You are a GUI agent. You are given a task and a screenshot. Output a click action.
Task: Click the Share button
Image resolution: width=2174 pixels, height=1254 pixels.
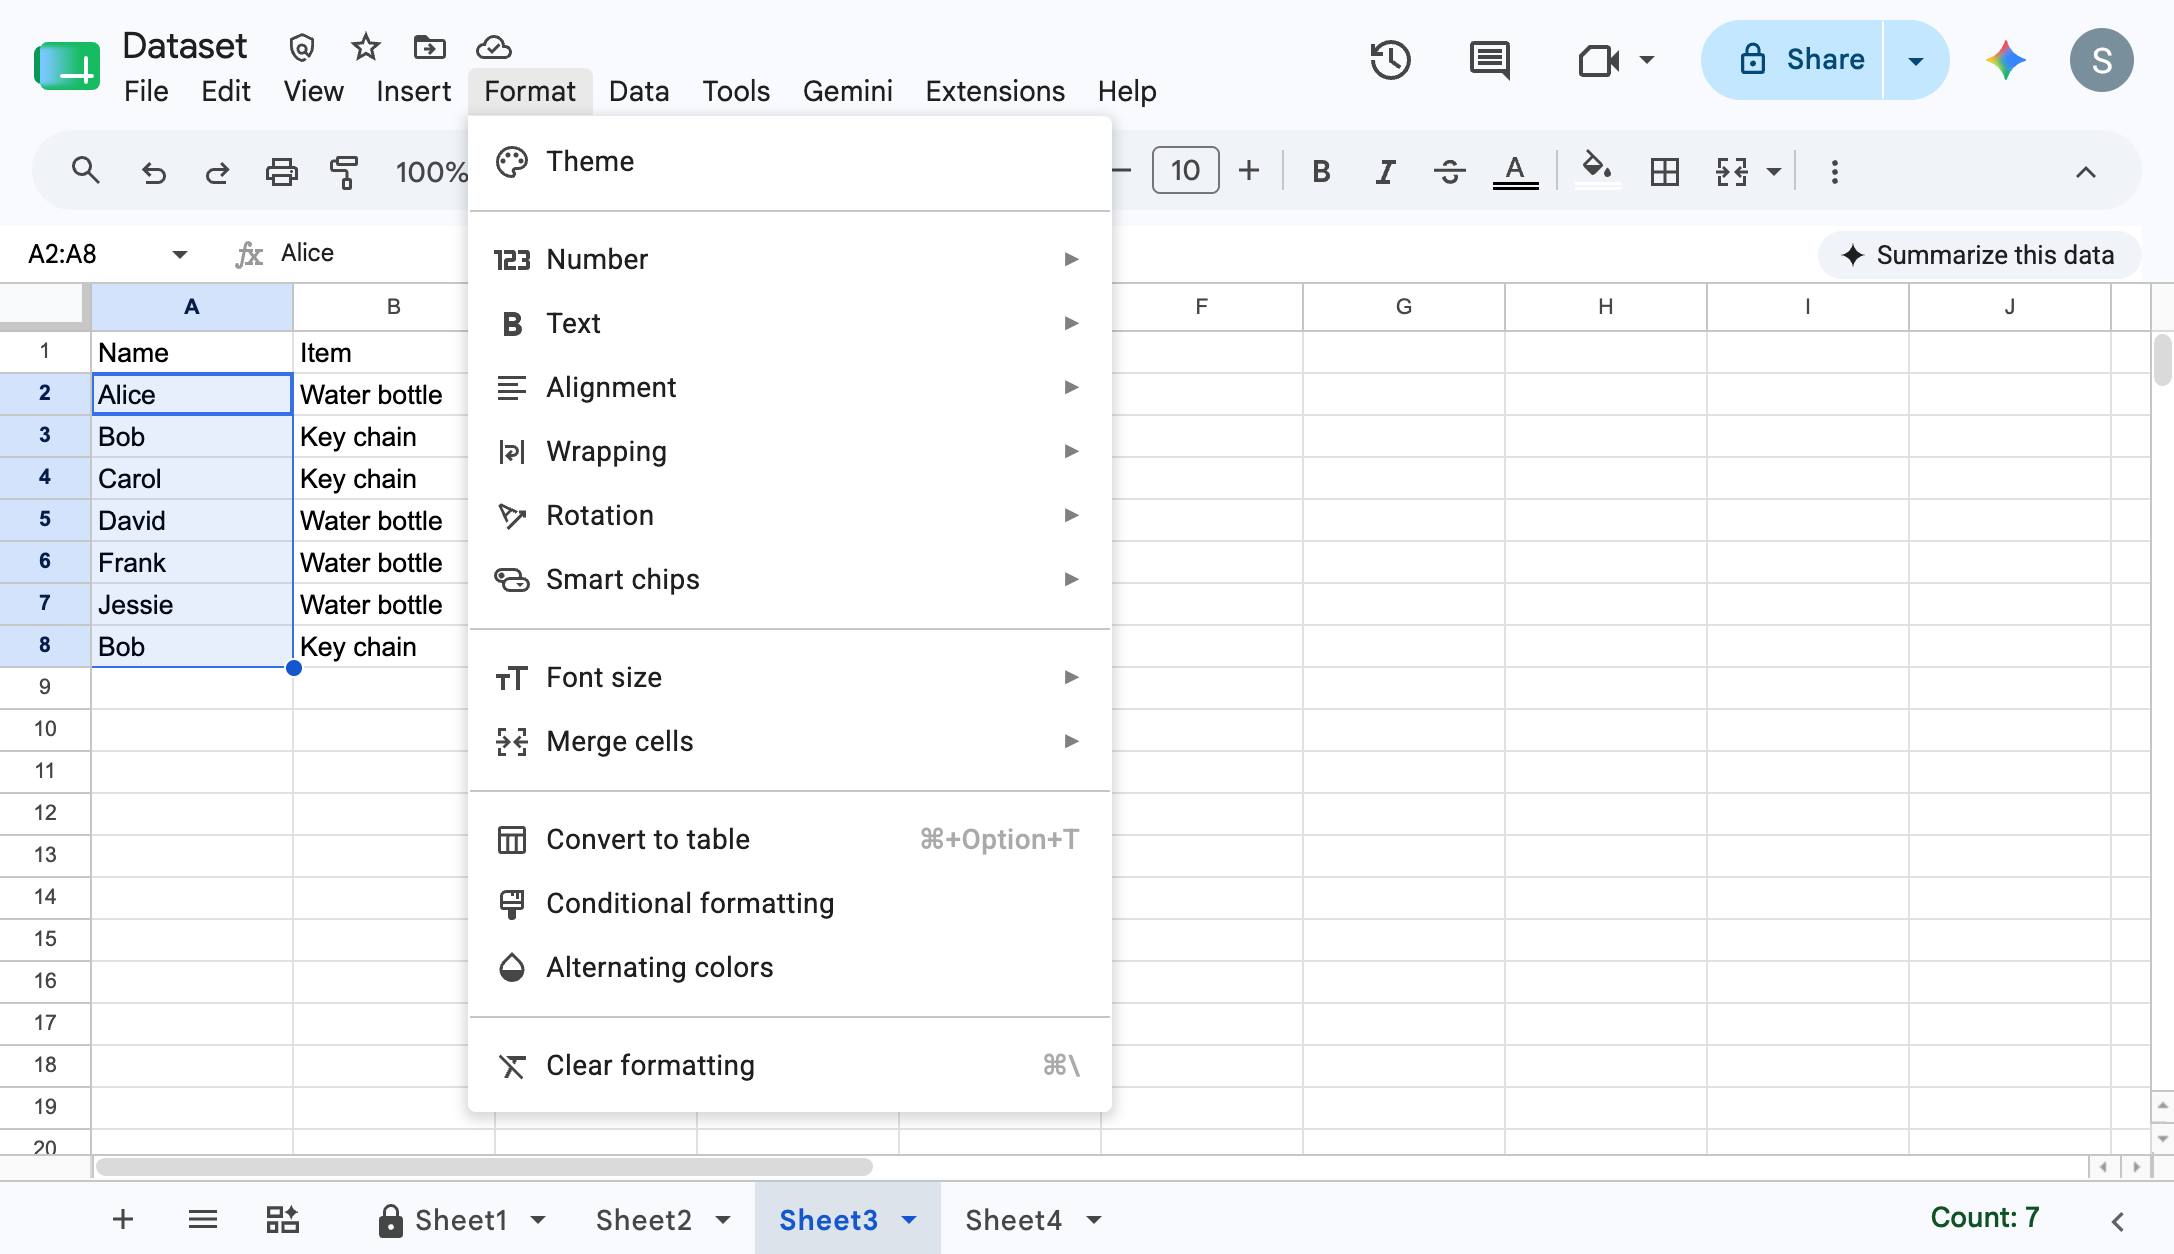(x=1792, y=60)
